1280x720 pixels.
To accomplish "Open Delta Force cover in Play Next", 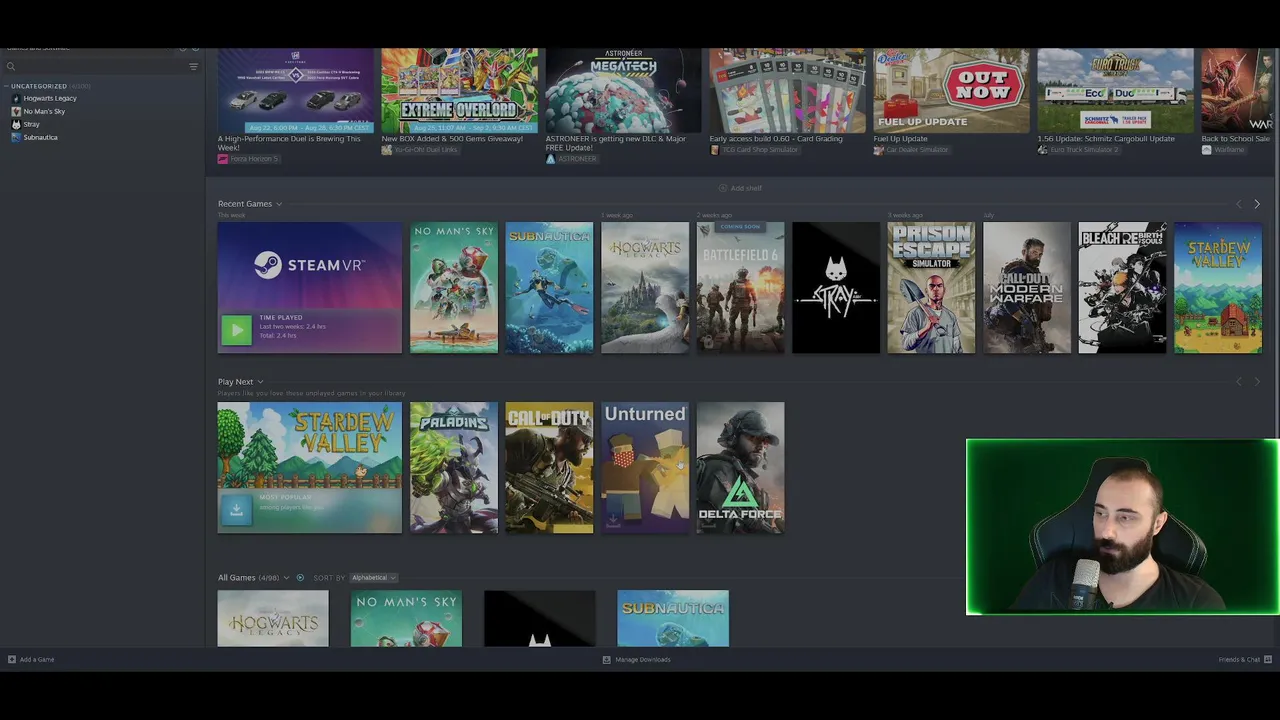I will coord(741,467).
